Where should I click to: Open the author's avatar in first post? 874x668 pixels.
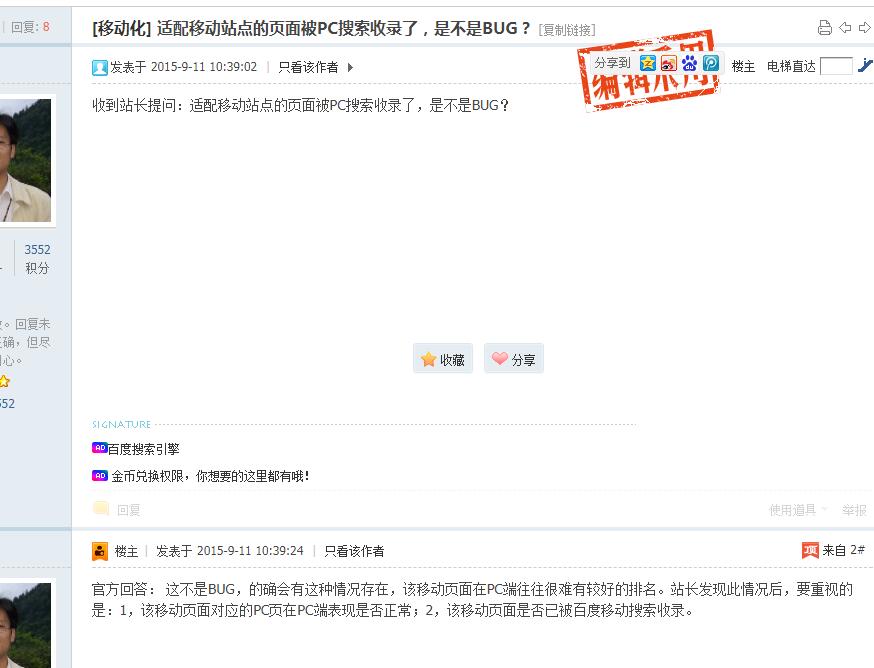pyautogui.click(x=25, y=161)
